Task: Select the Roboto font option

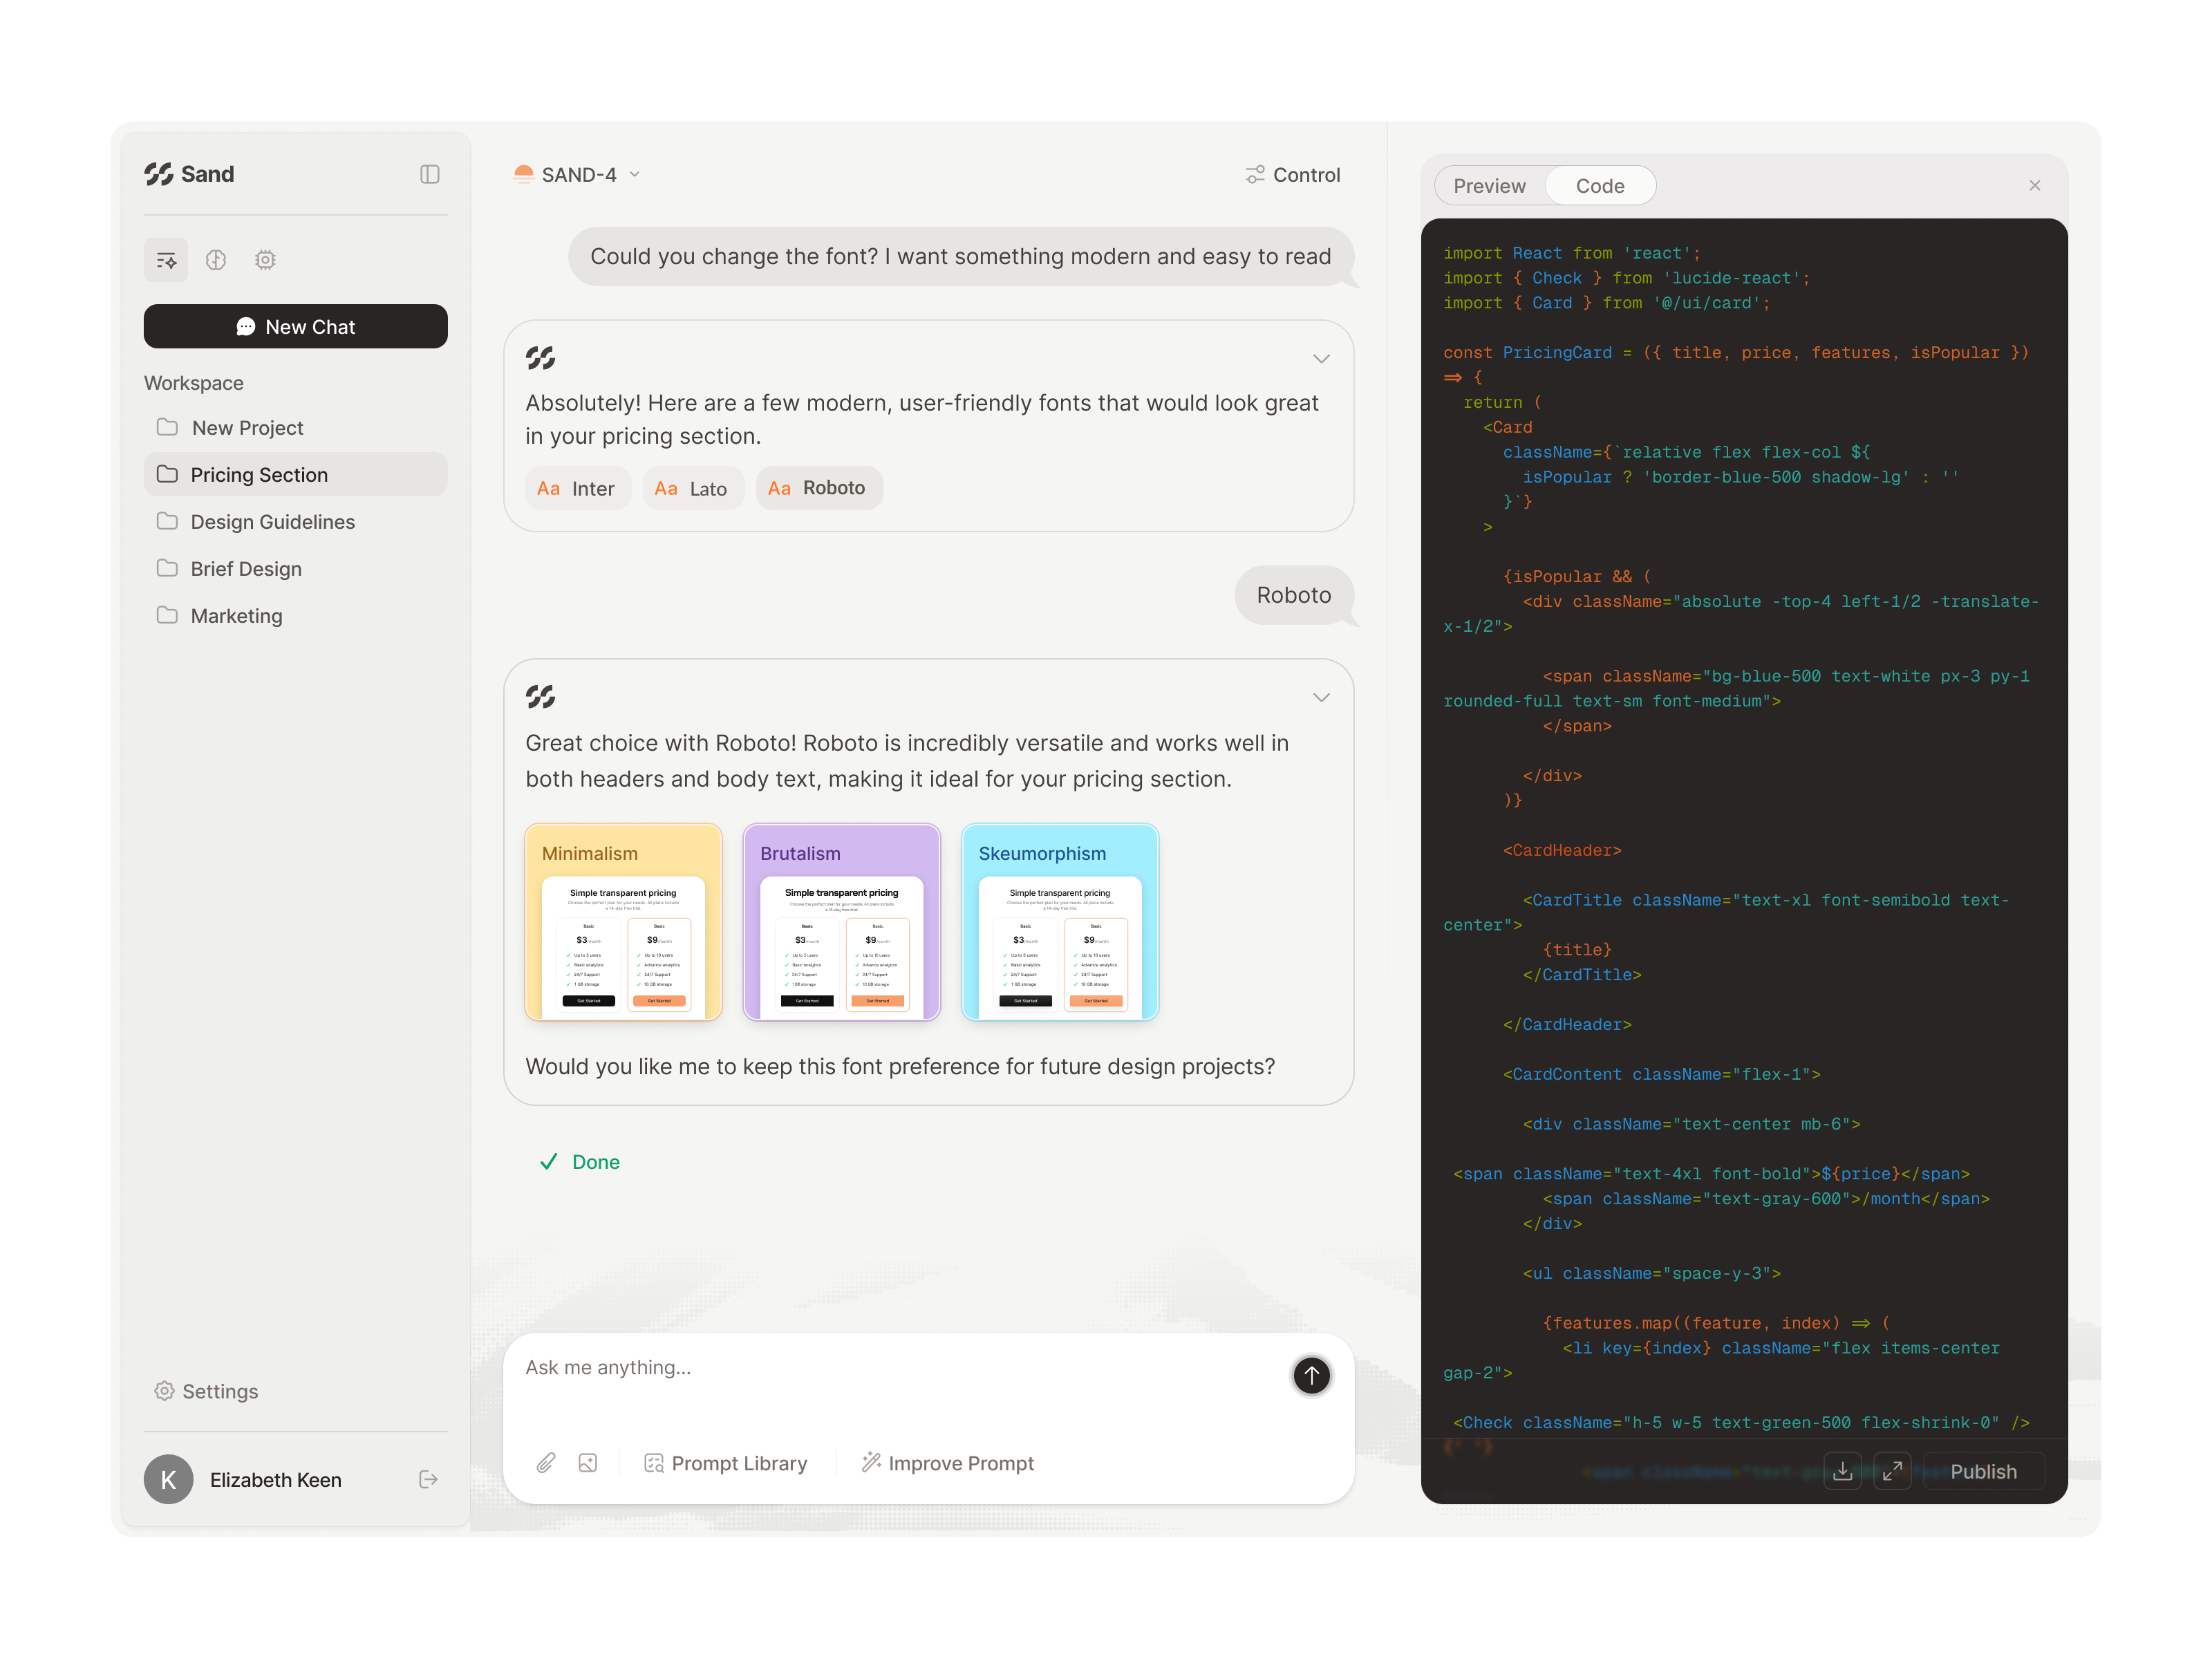Action: (x=819, y=488)
